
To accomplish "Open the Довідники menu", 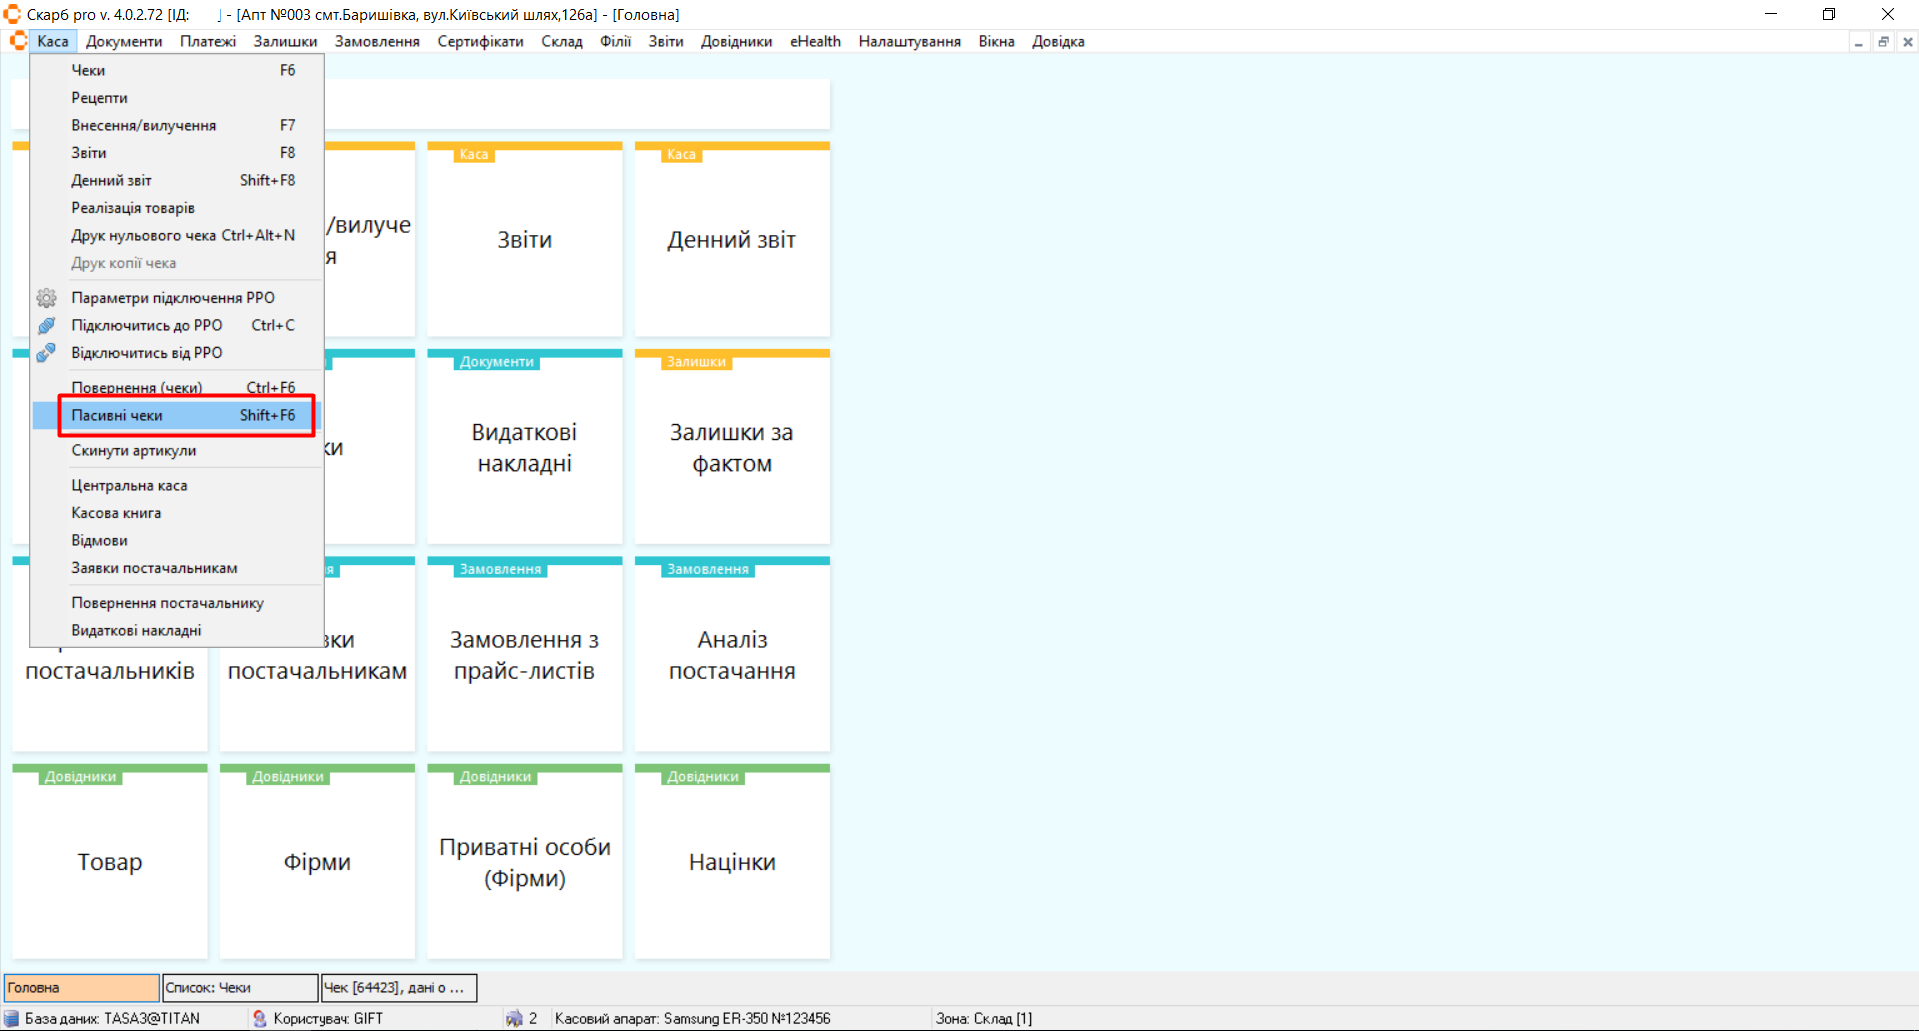I will pos(736,42).
